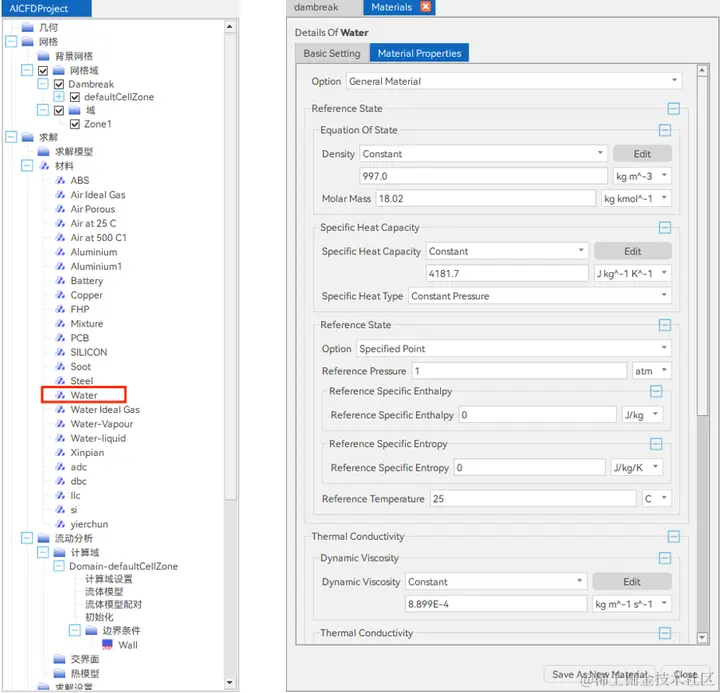Click the SILICON material icon

60,352
